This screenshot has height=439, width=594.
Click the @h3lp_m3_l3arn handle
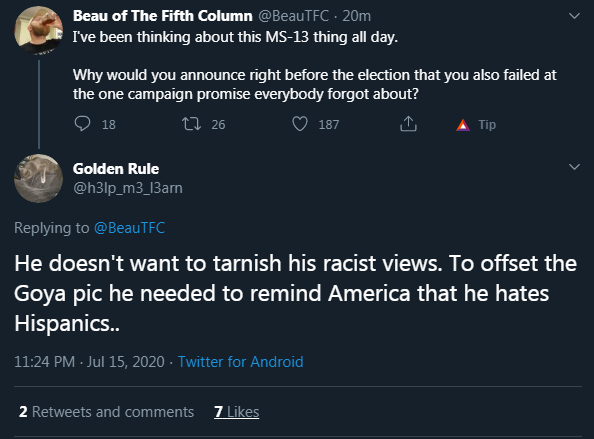[128, 188]
